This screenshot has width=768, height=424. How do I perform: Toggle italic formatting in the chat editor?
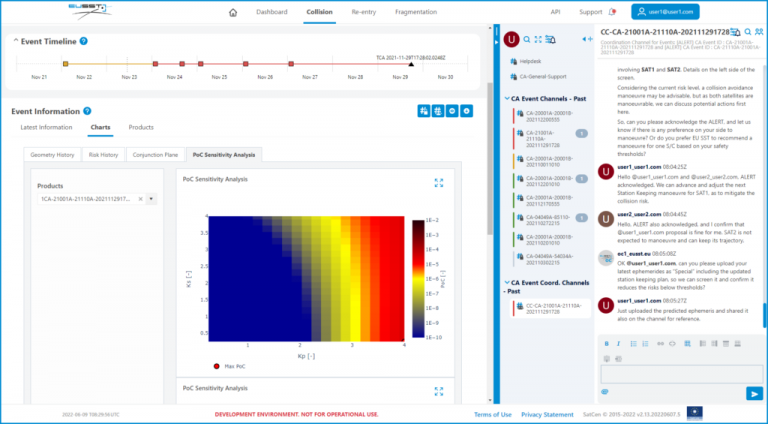(618, 344)
